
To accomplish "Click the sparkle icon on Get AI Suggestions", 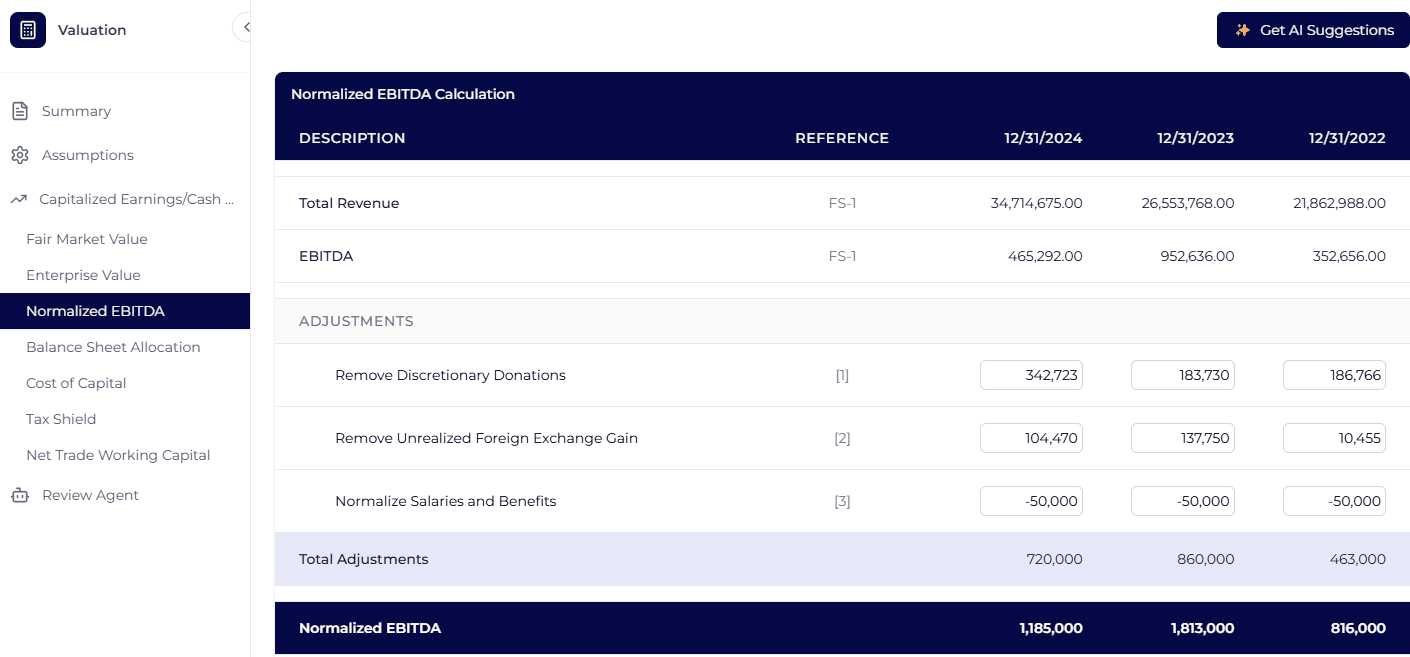I will tap(1242, 30).
